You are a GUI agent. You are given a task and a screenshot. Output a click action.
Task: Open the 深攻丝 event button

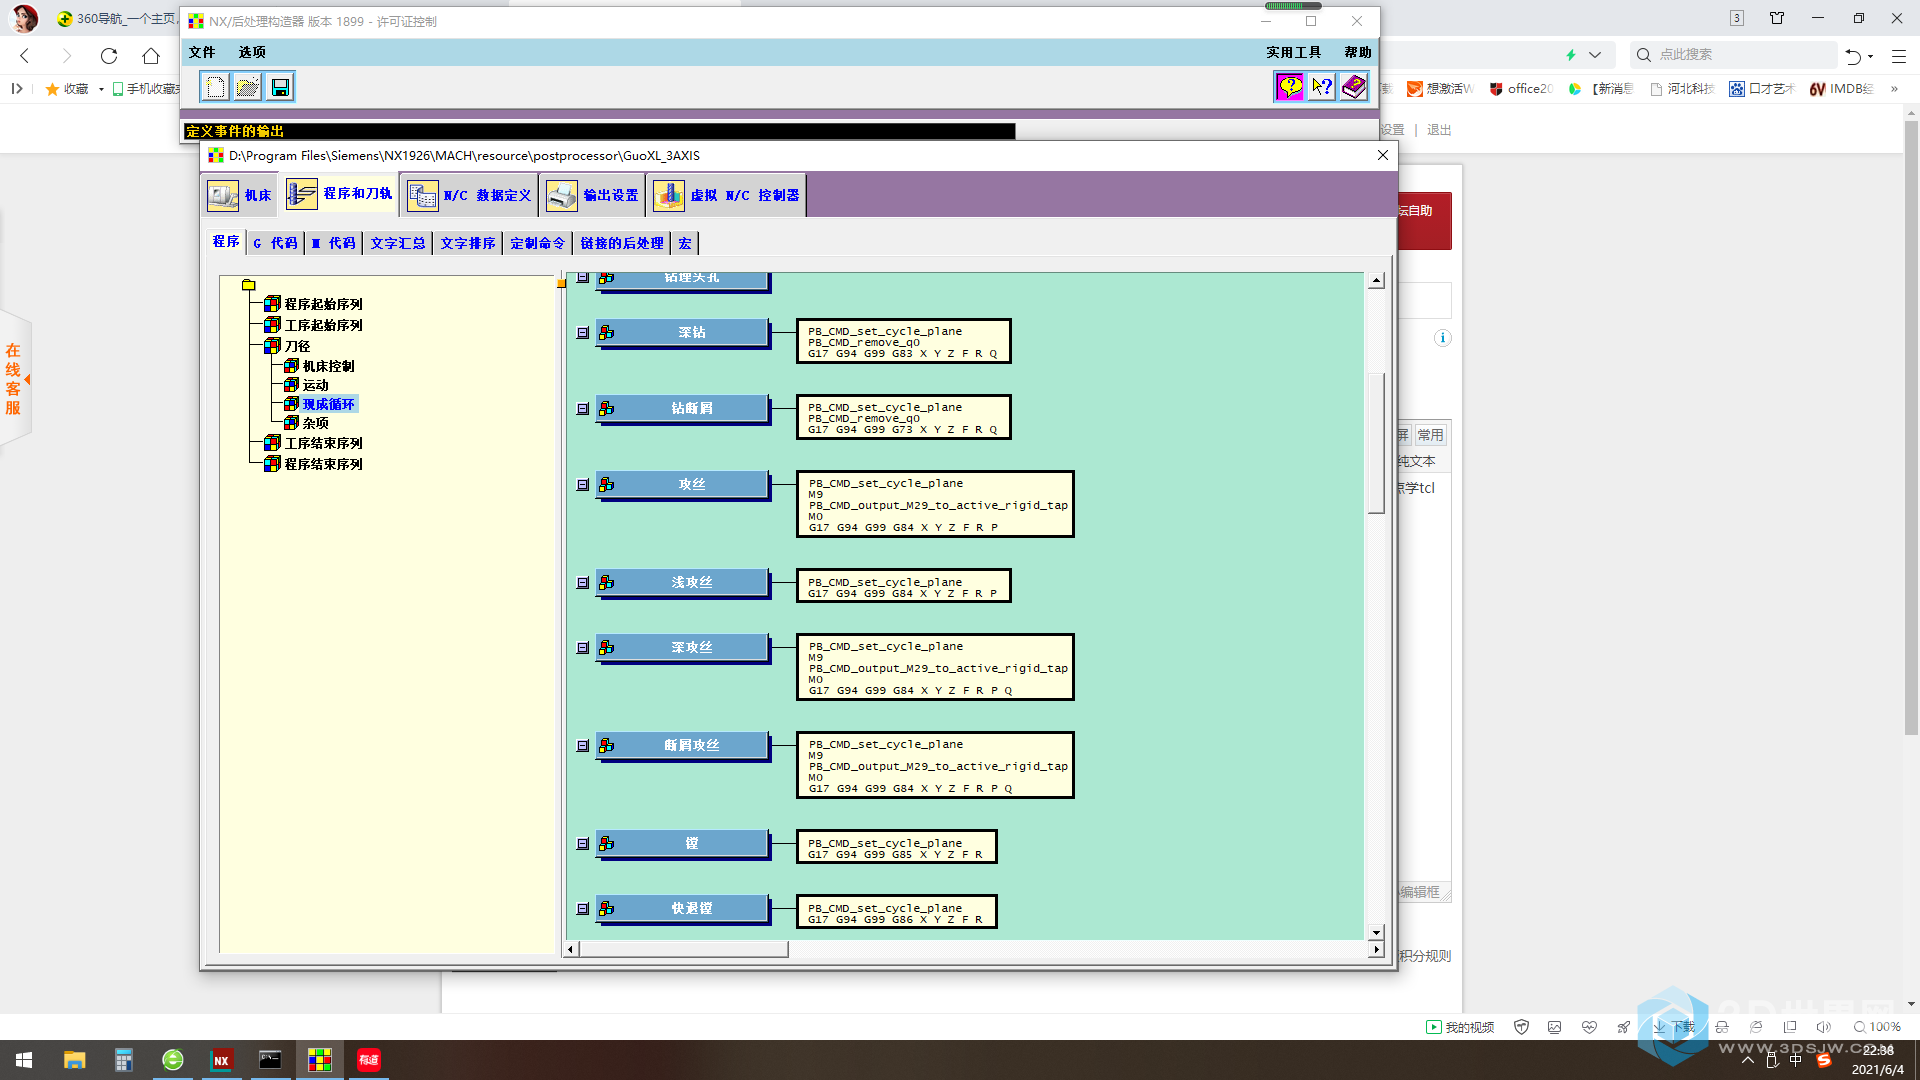coord(683,648)
